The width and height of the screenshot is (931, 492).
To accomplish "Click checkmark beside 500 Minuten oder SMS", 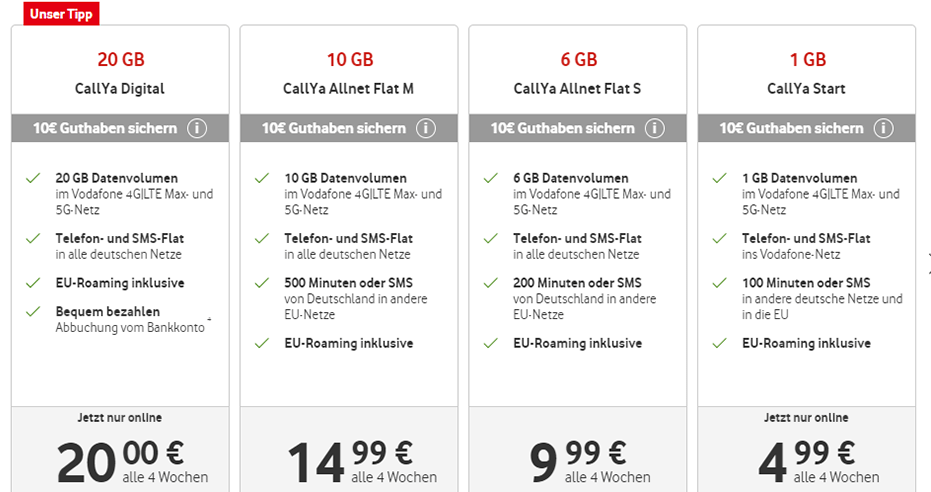I will click(262, 282).
